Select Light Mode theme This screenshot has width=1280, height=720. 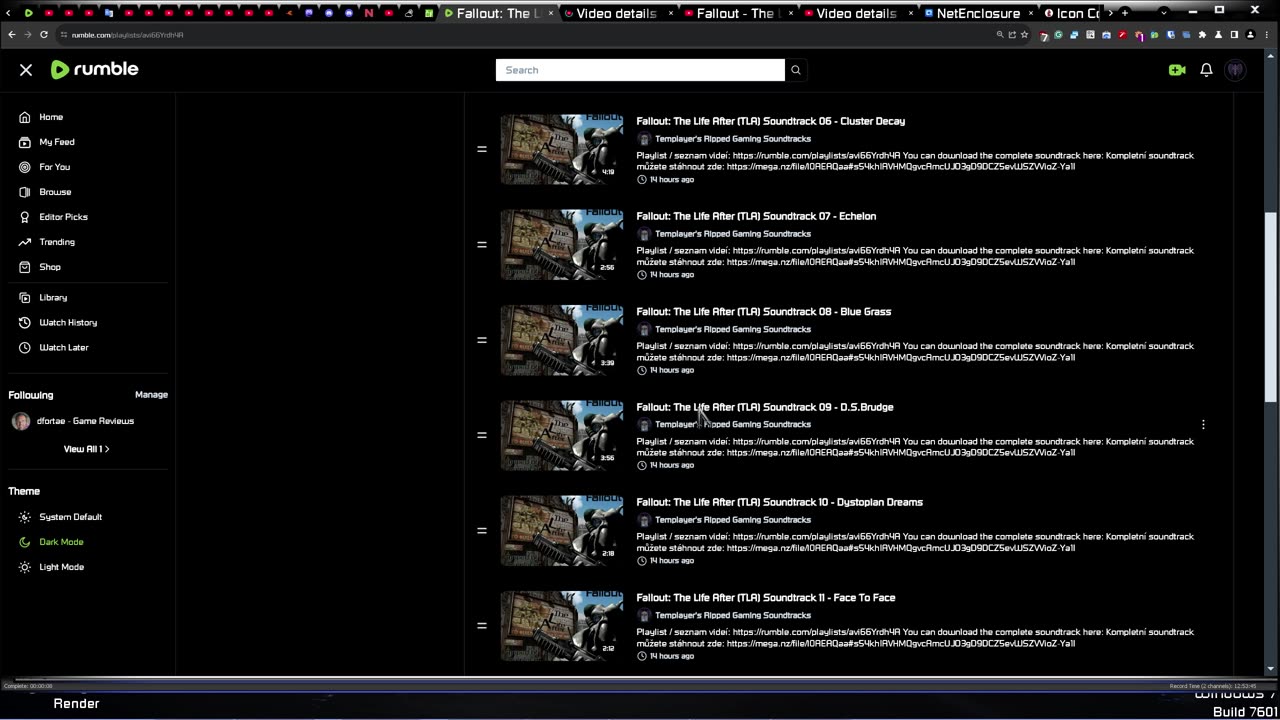pos(61,567)
